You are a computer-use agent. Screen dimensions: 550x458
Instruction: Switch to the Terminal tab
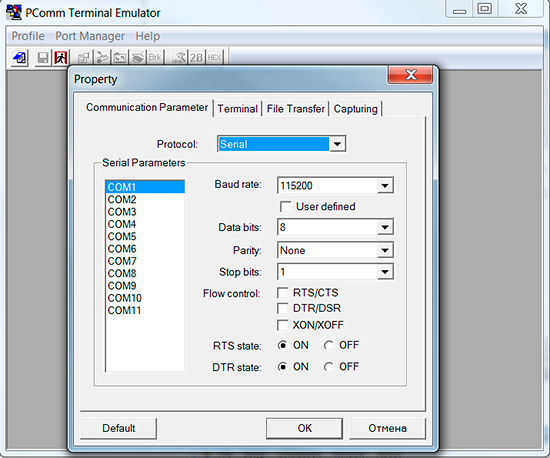pyautogui.click(x=237, y=109)
